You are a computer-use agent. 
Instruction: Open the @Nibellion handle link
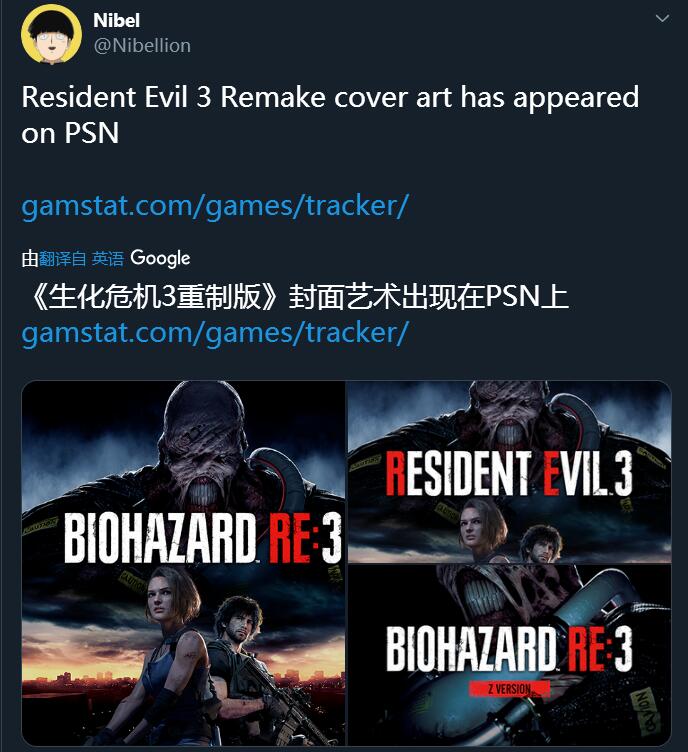(x=142, y=46)
